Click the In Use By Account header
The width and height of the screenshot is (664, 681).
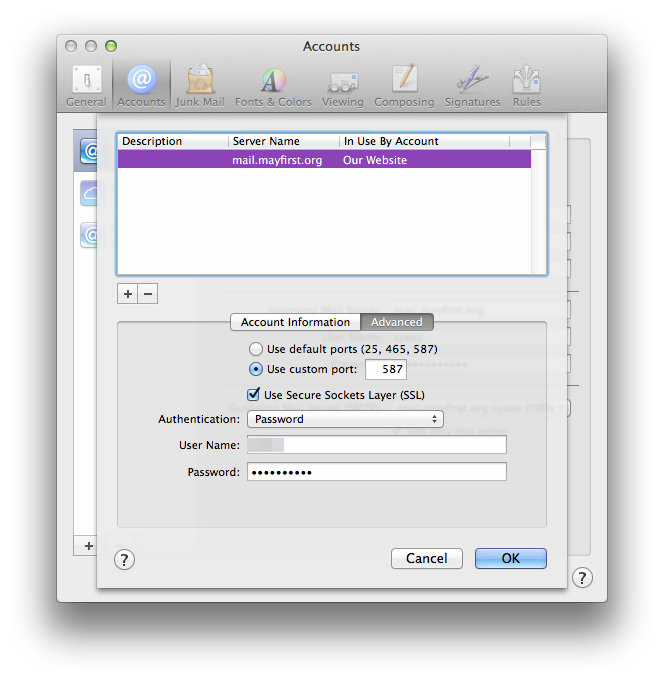pos(424,141)
